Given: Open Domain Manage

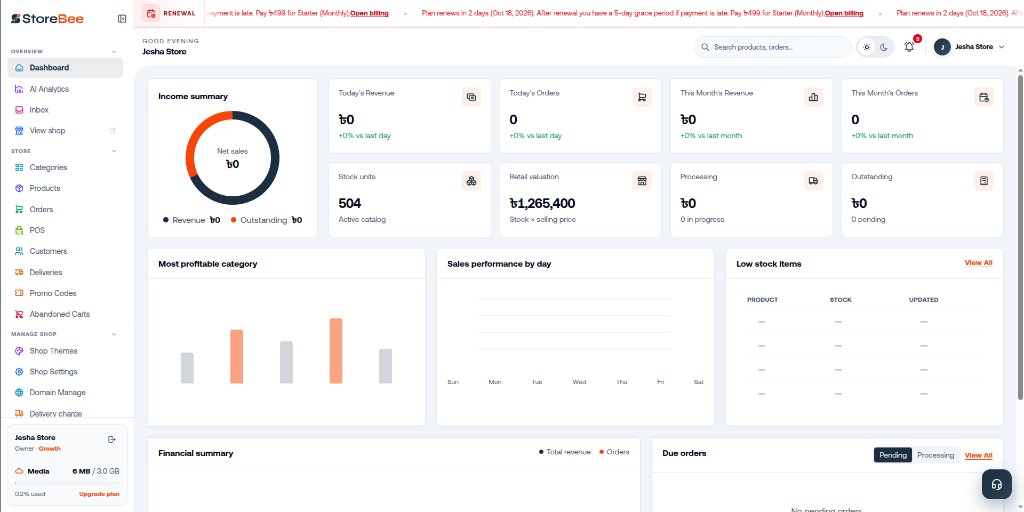Looking at the screenshot, I should pos(65,392).
